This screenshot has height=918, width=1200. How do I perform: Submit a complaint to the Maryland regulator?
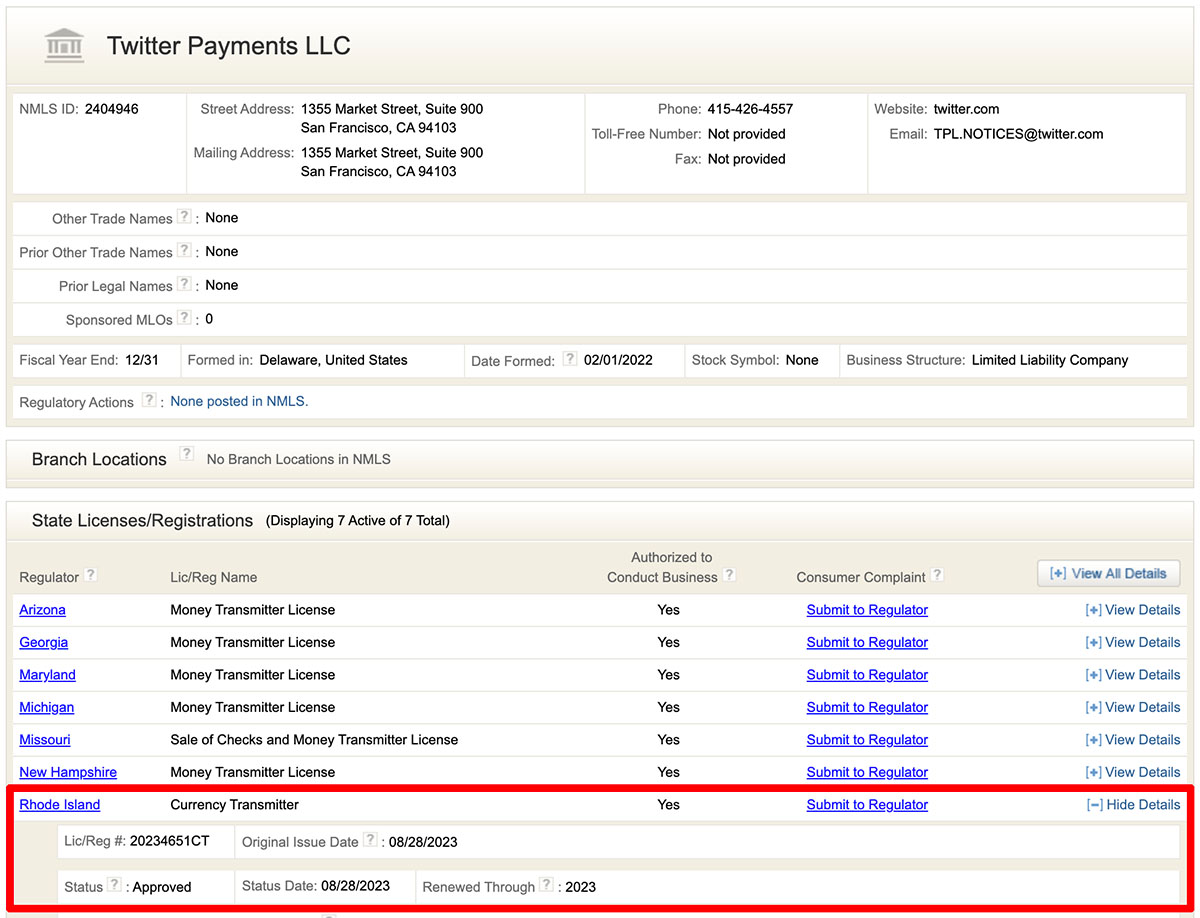click(x=867, y=675)
